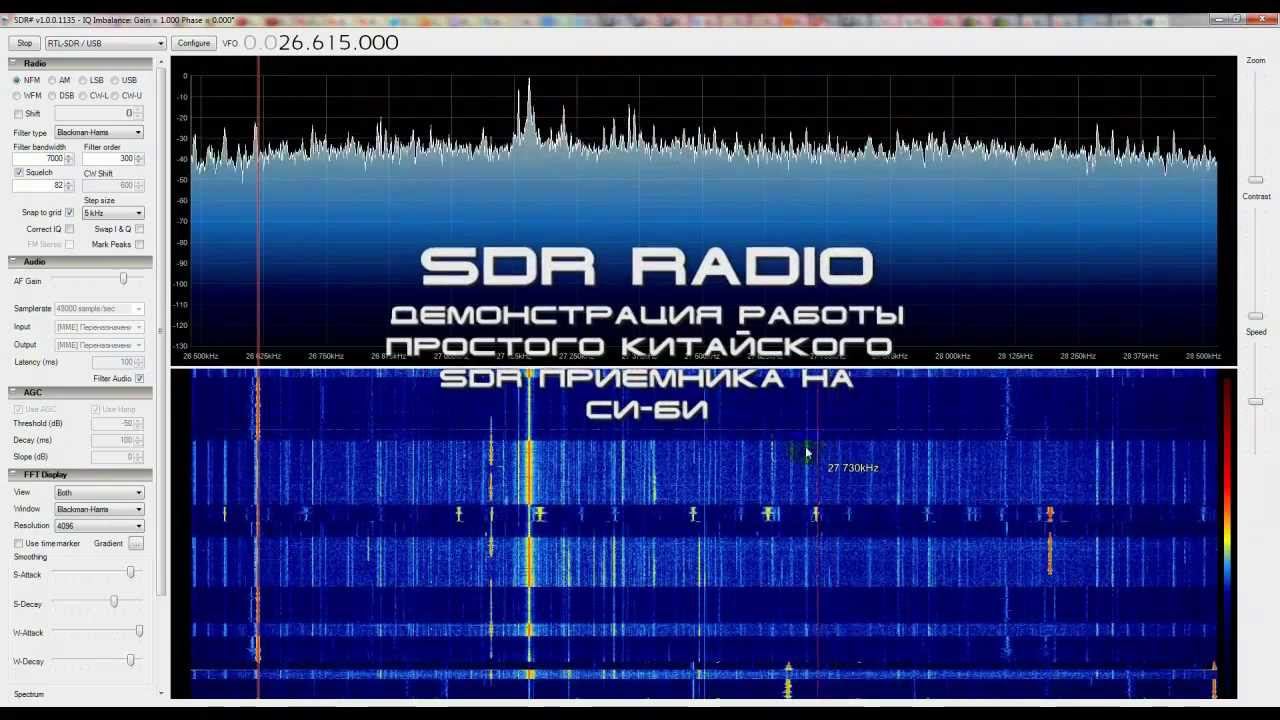Enable Swap I & Q checkbox
The image size is (1280, 720).
pos(139,229)
